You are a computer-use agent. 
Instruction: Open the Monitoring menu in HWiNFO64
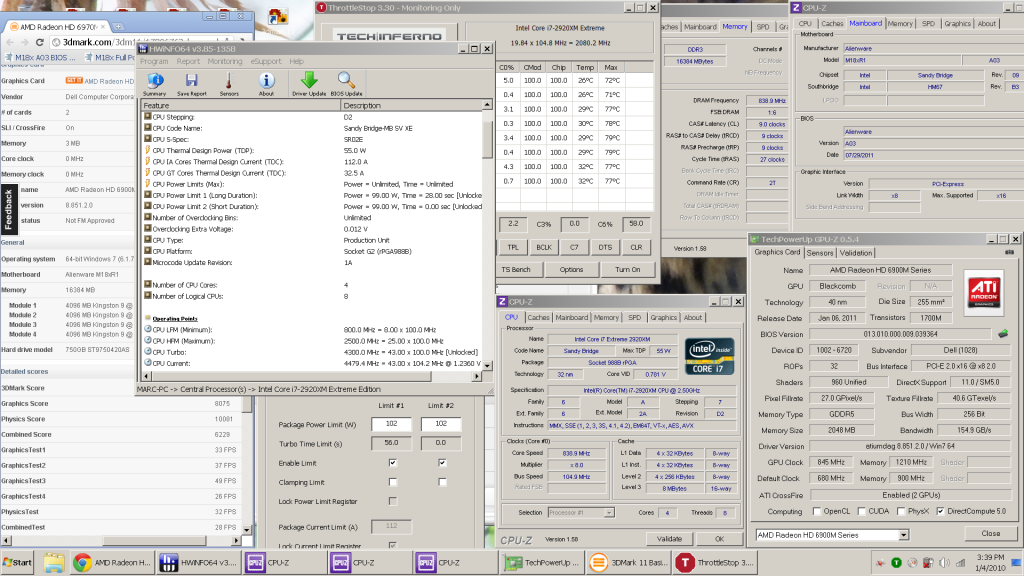click(225, 61)
